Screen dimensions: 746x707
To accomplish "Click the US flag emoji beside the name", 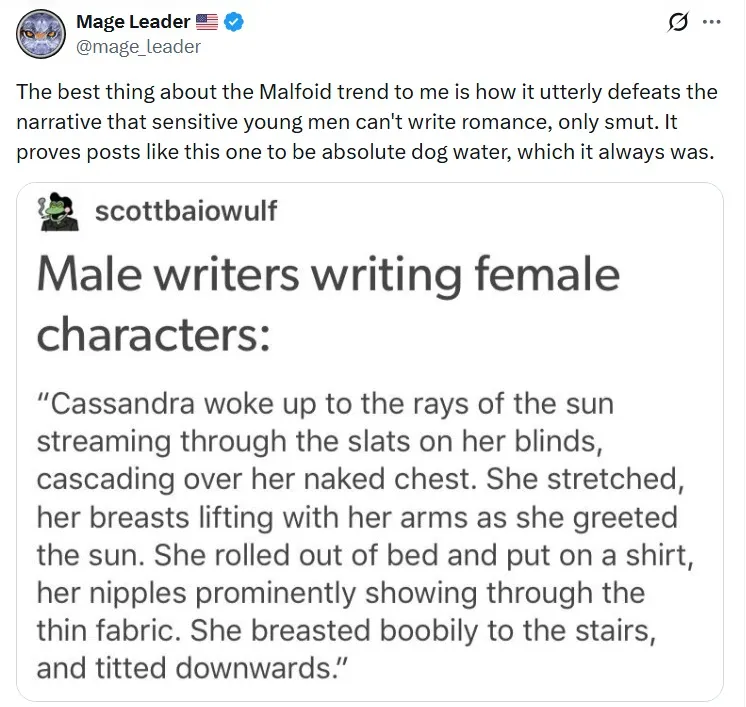I will [x=207, y=22].
